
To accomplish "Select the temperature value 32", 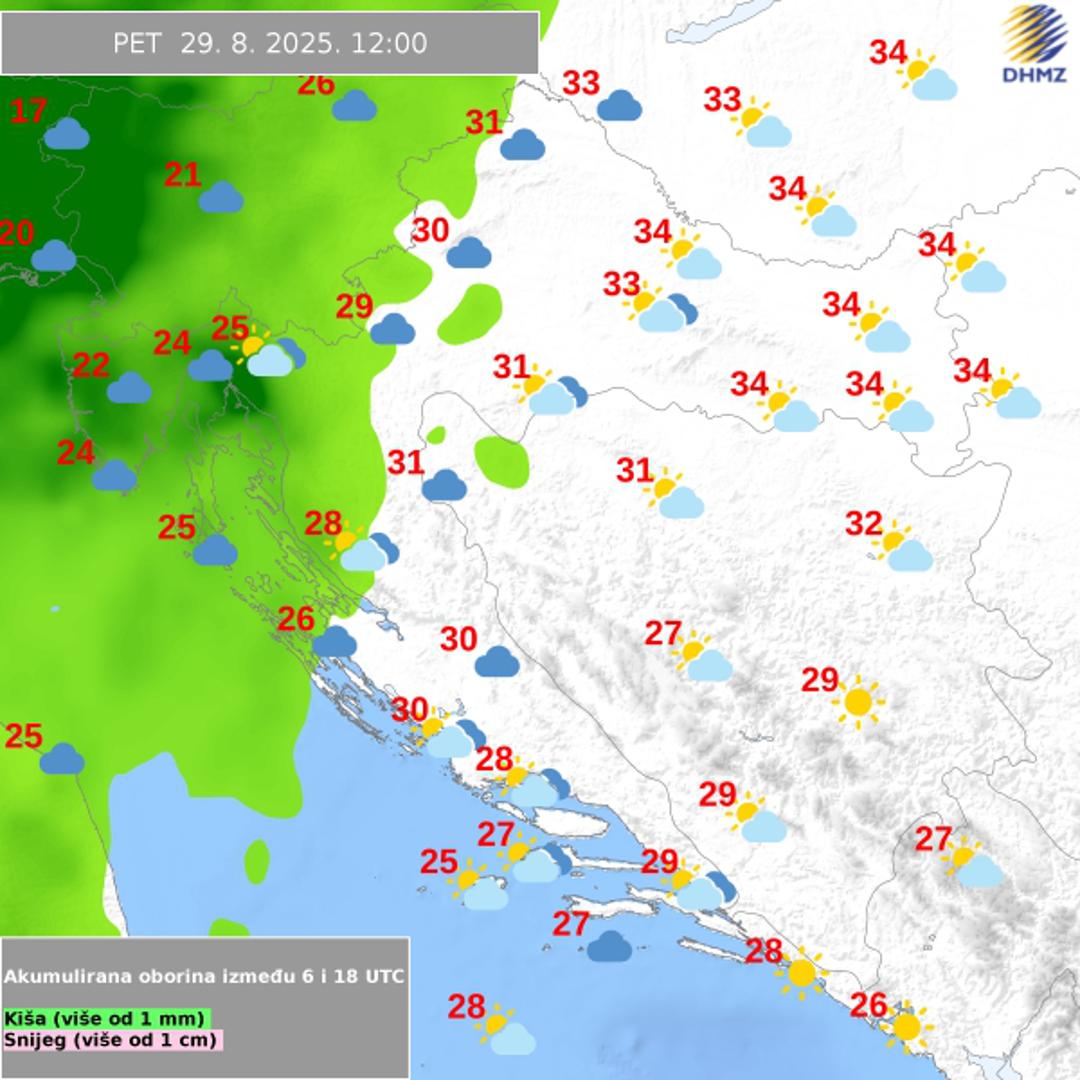I will tap(864, 523).
